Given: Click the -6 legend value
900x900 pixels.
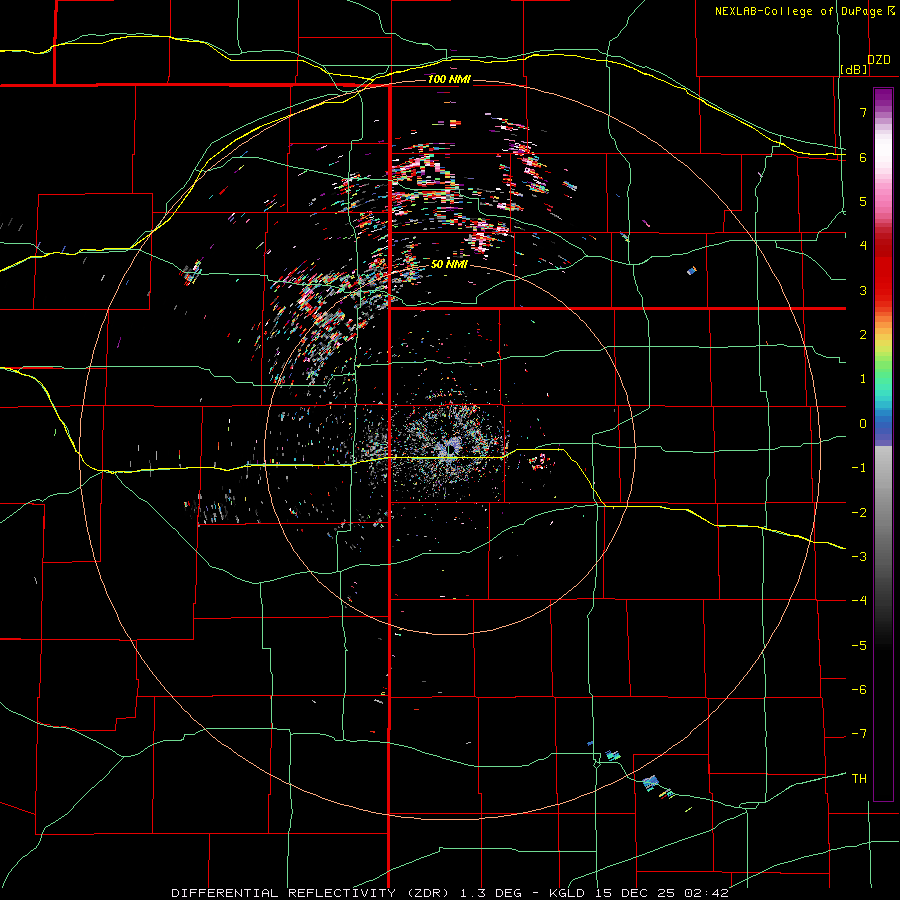Looking at the screenshot, I should 859,690.
